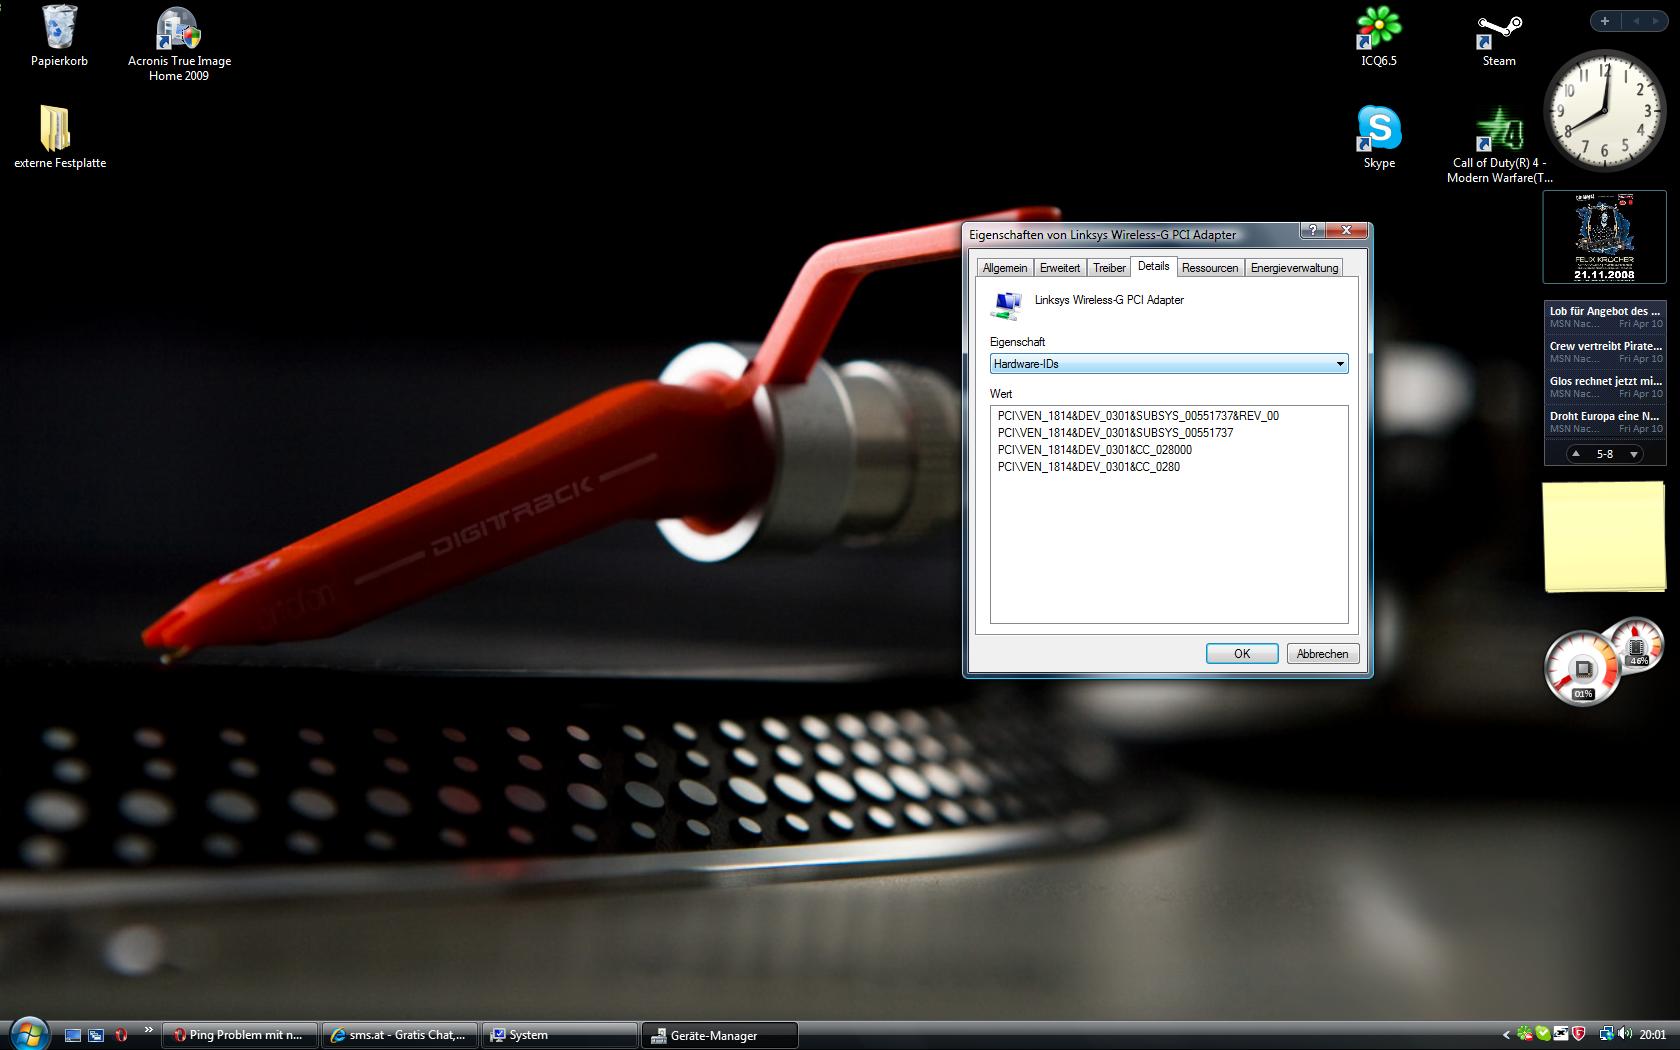1680x1050 pixels.
Task: Open Acronis True Image Home 2009 shortcut
Action: coord(179,44)
